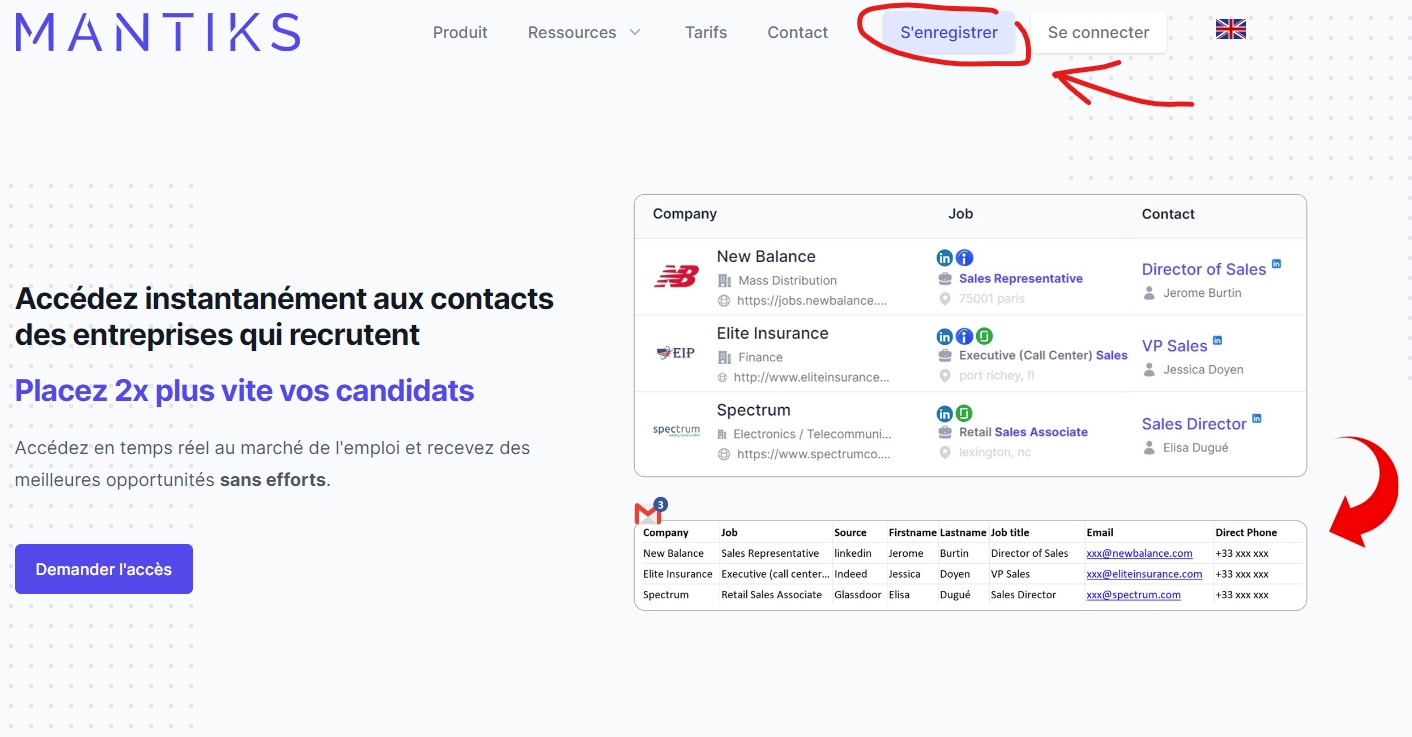Click LinkedIn source icon in Spectrum row

click(945, 413)
